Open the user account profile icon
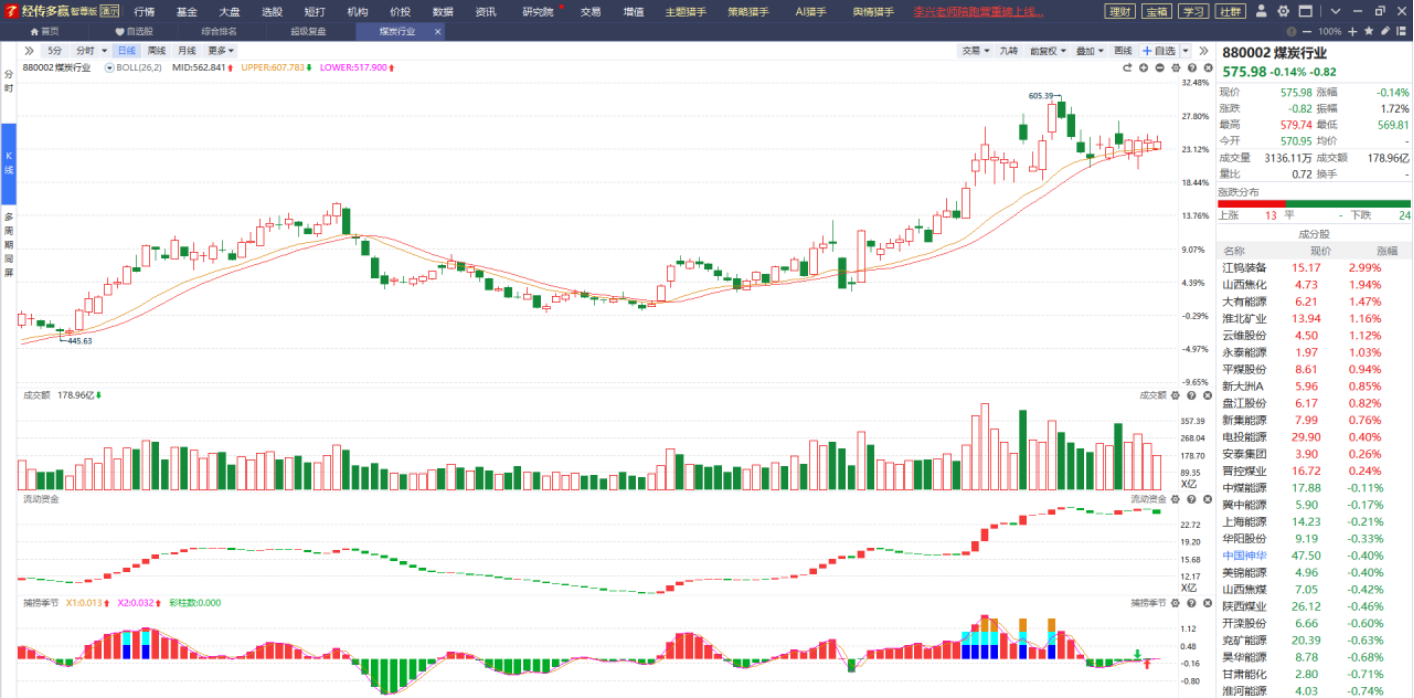 coord(1261,12)
